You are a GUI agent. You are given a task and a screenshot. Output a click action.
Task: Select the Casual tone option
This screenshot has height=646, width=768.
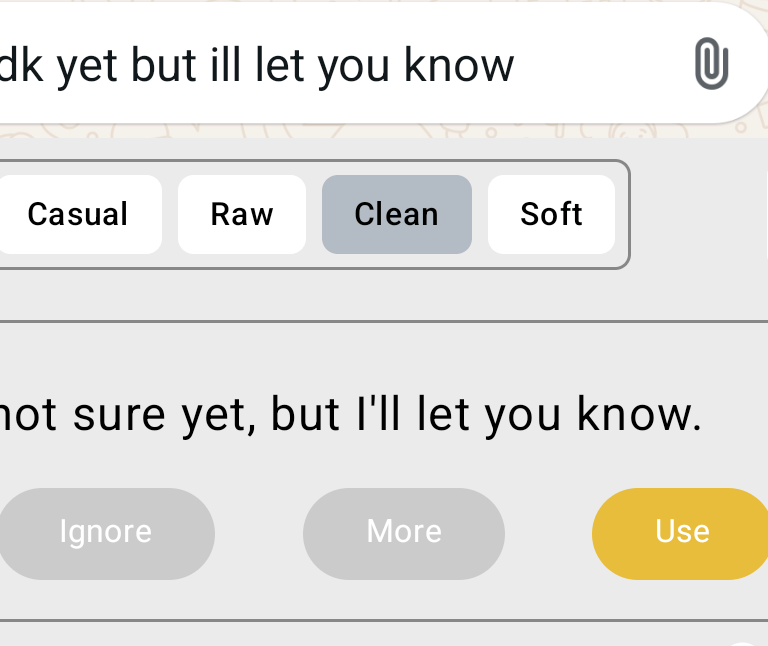tap(78, 214)
